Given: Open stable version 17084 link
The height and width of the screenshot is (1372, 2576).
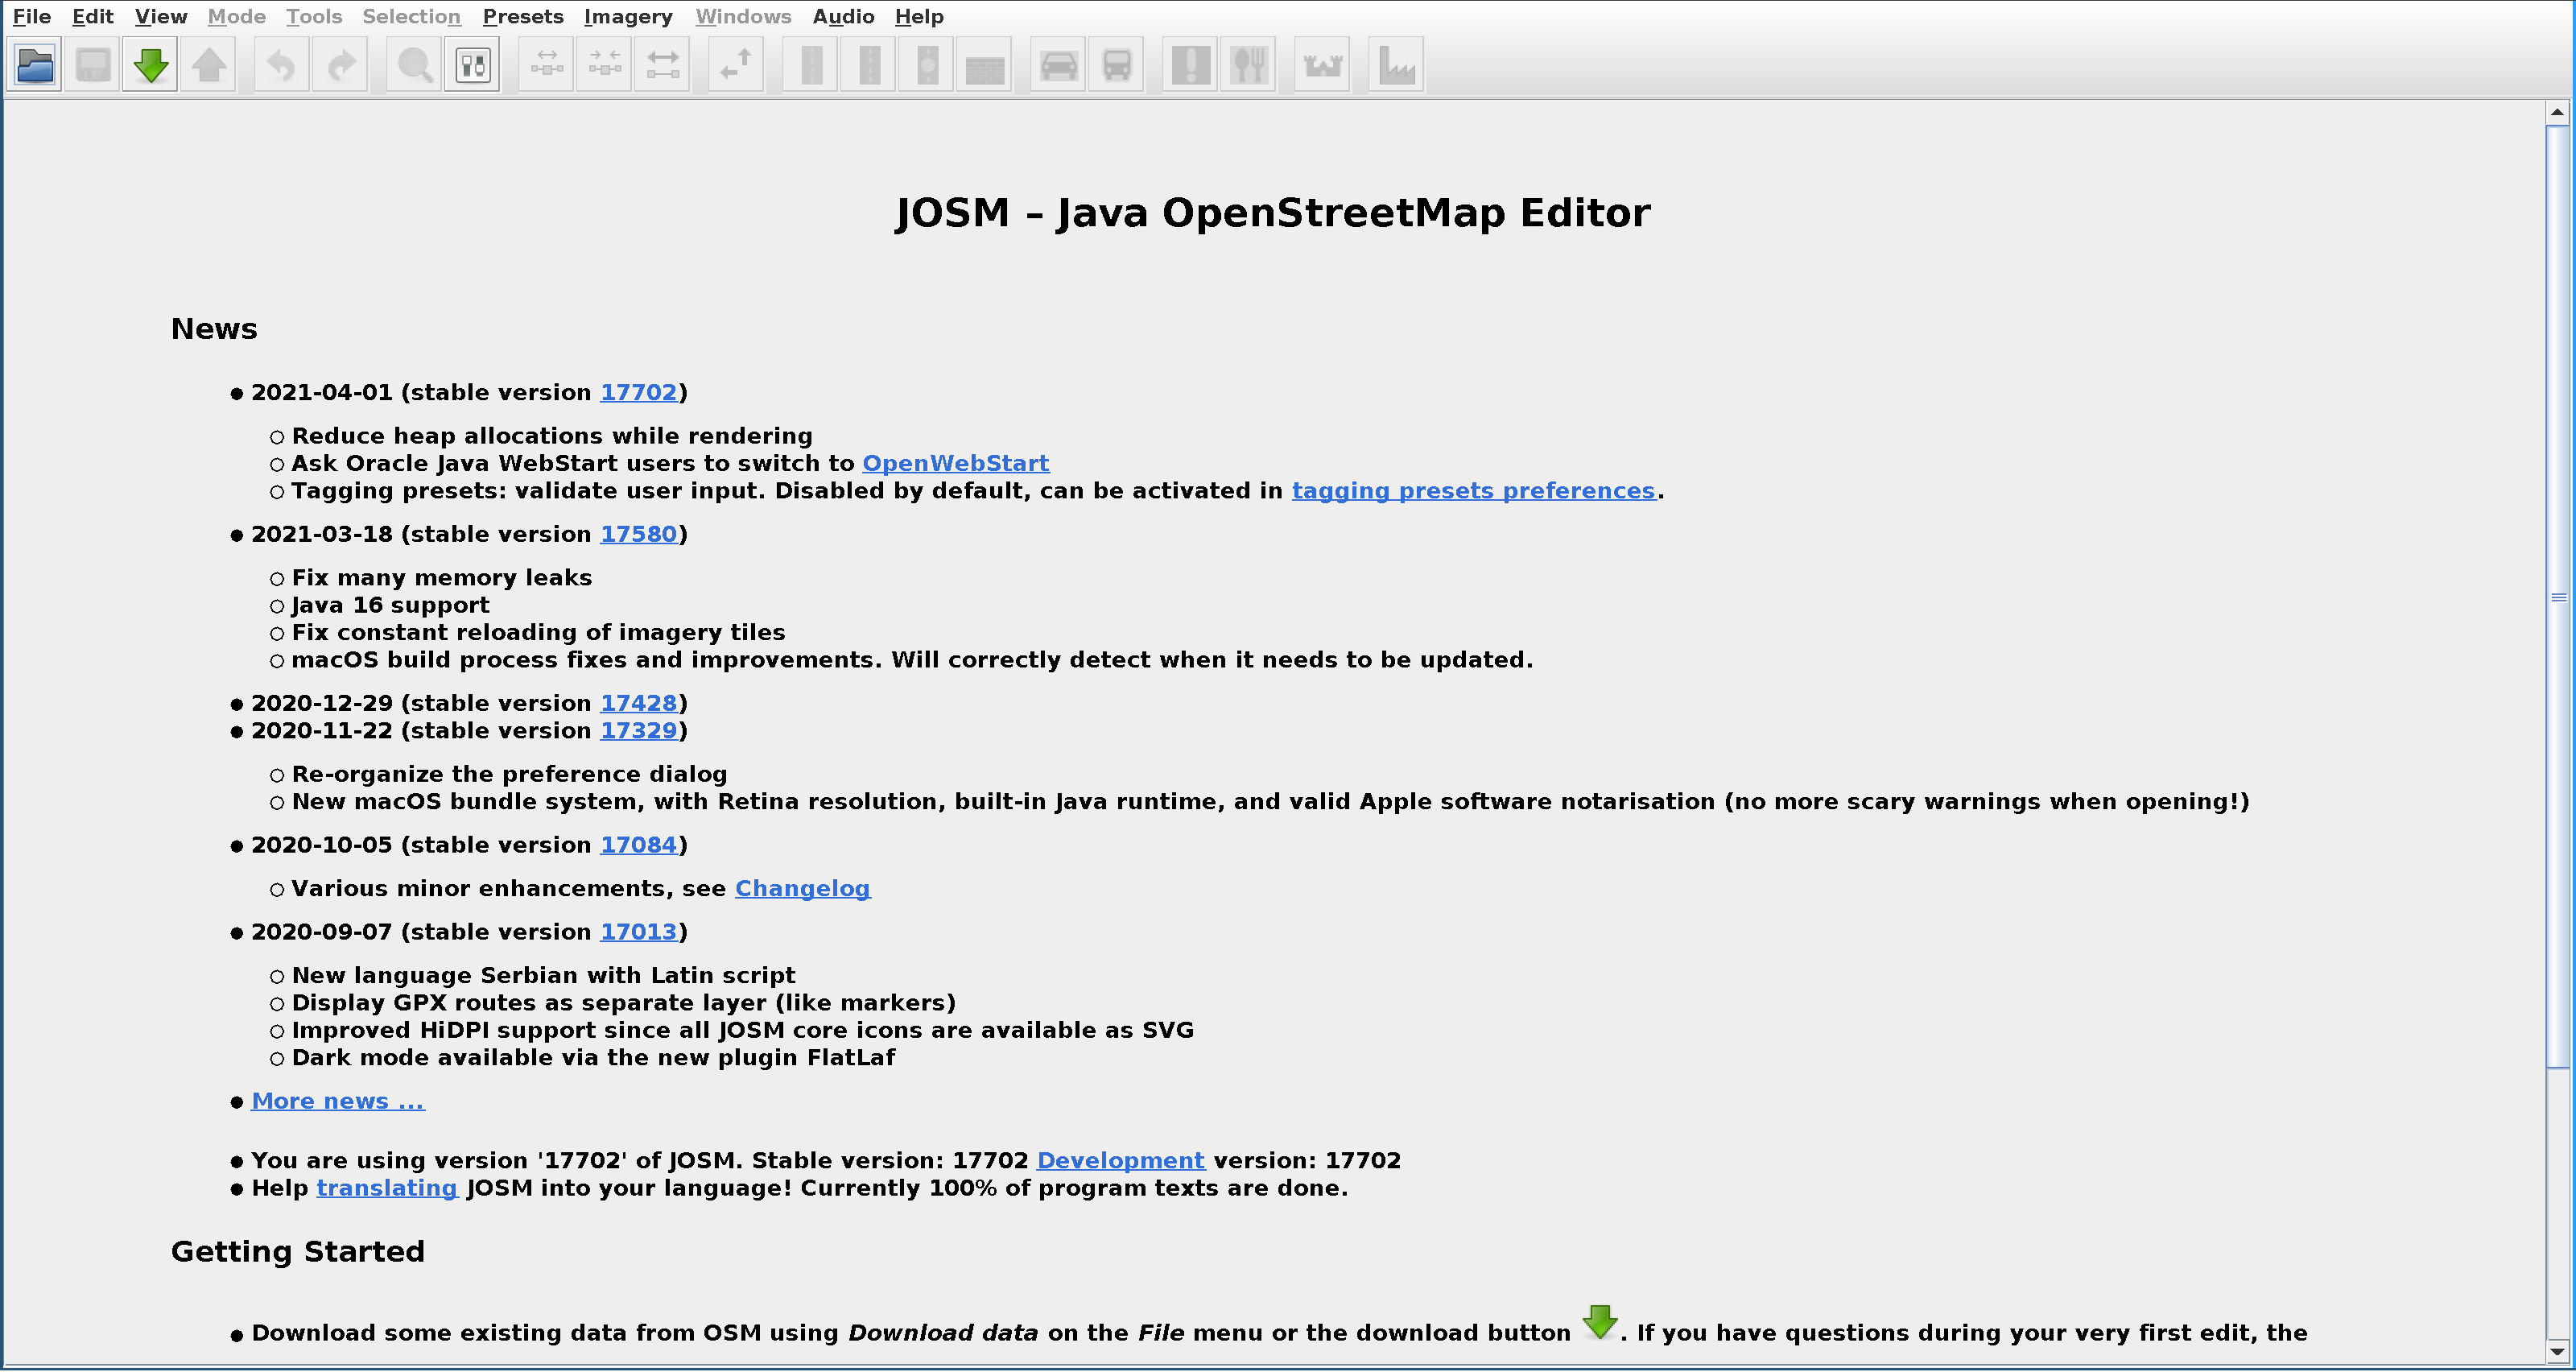Looking at the screenshot, I should (x=639, y=845).
